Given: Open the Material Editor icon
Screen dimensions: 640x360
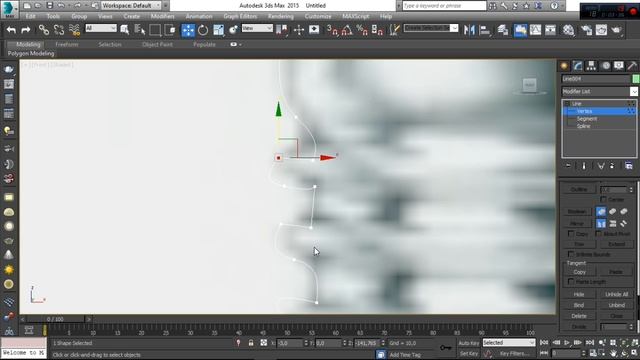Looking at the screenshot, I should coord(569,30).
